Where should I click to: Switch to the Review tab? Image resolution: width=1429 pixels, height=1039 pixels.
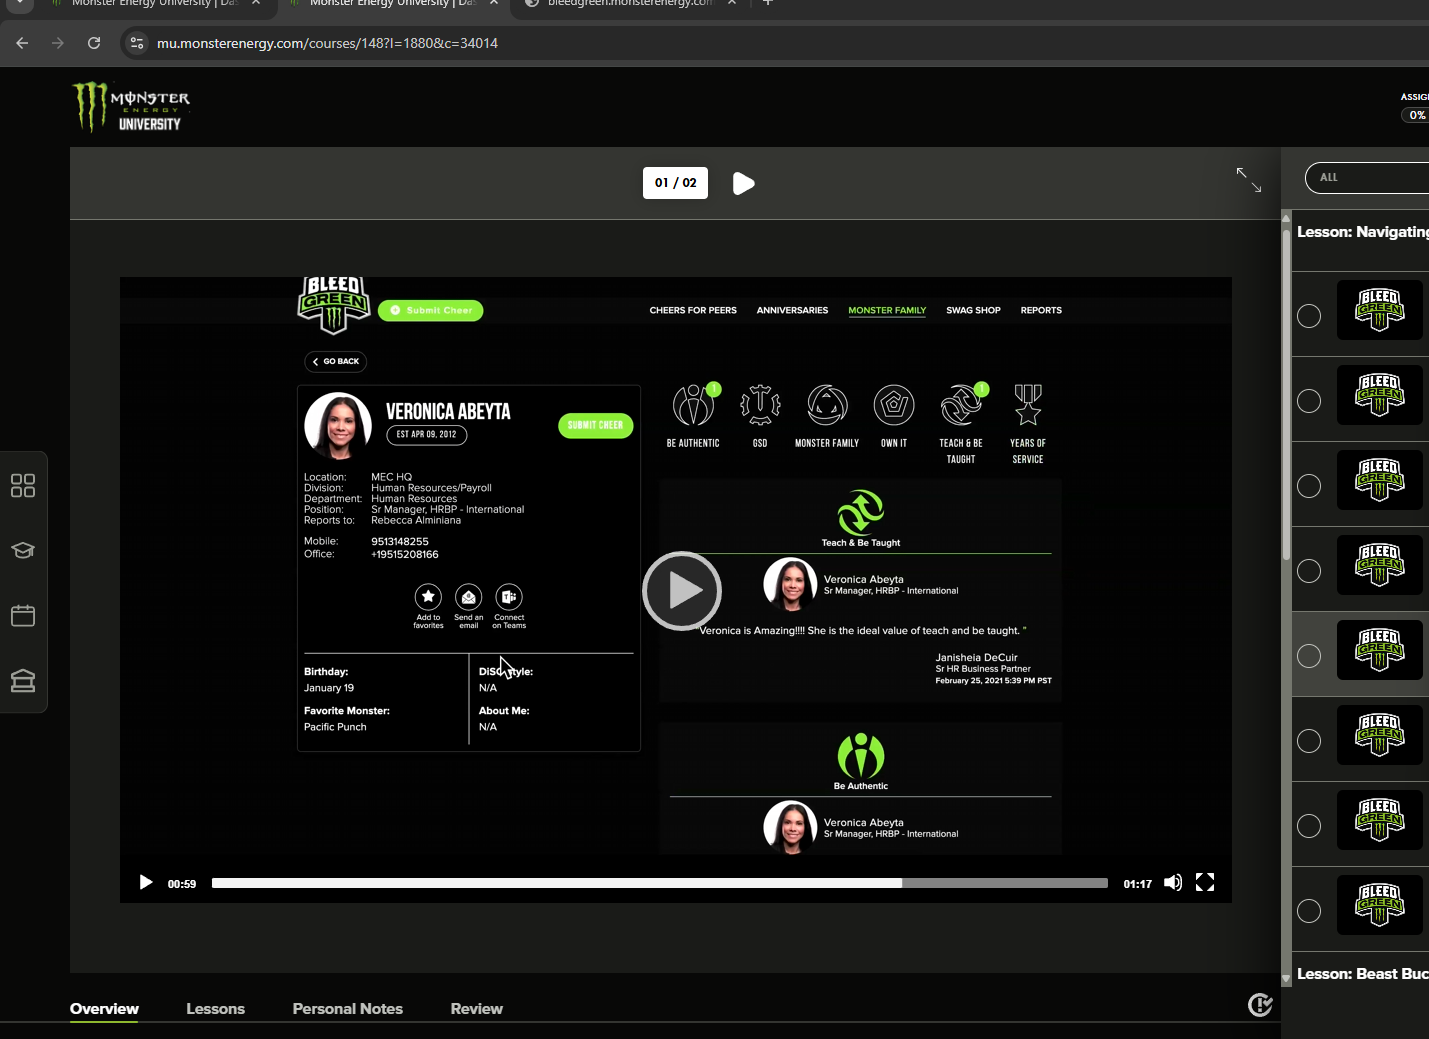tap(476, 1009)
